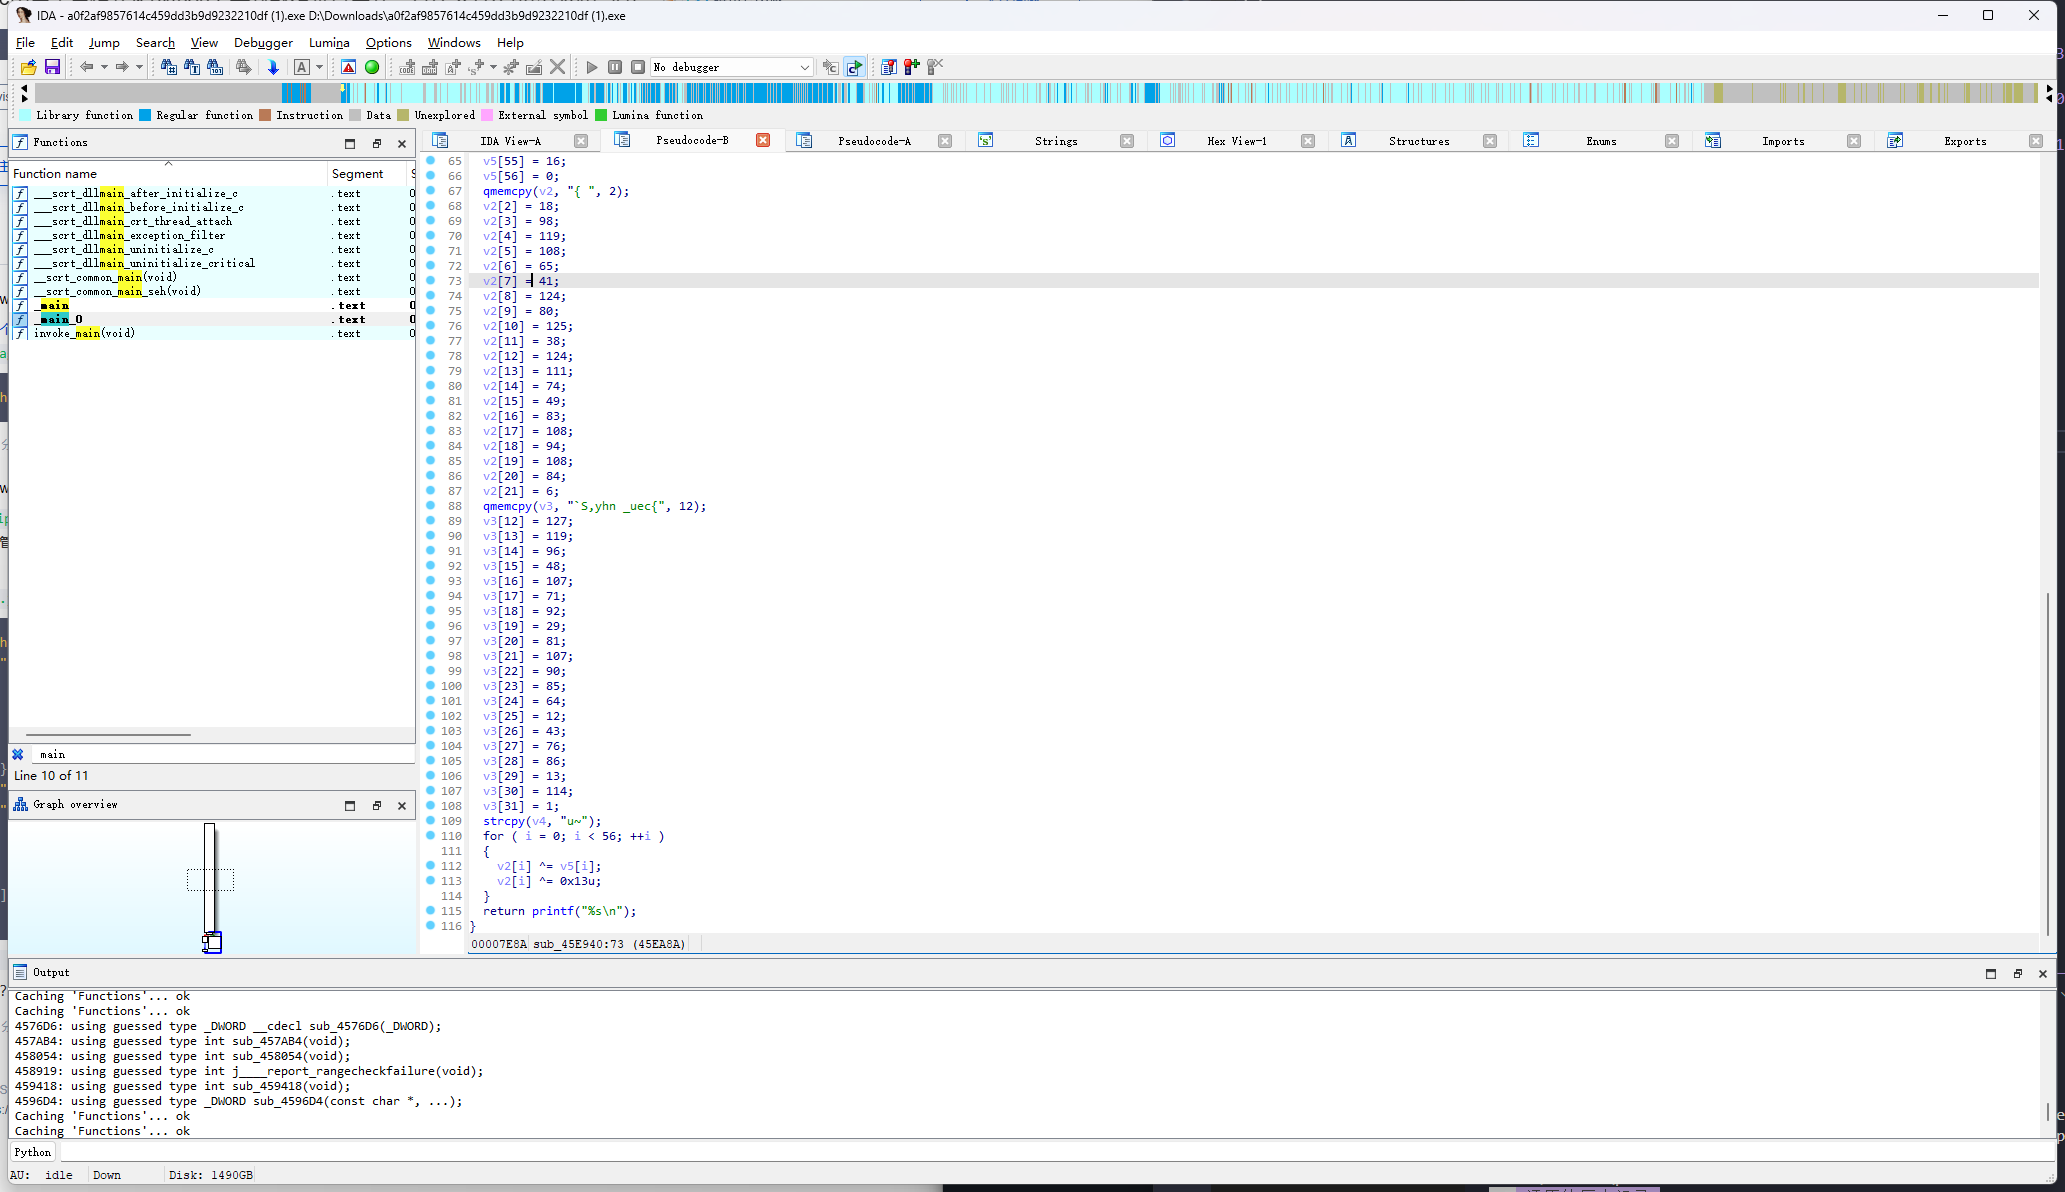Switch to the Hex View-1 tab
Viewport: 2065px width, 1192px height.
(x=1237, y=141)
